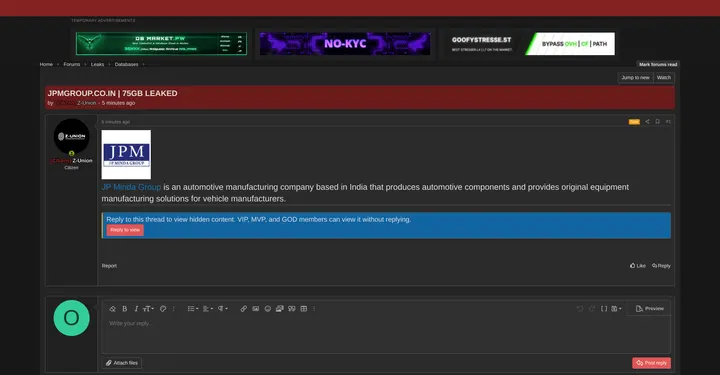Show more text formatting options after color icon
Image resolution: width=720 pixels, height=375 pixels.
click(174, 309)
